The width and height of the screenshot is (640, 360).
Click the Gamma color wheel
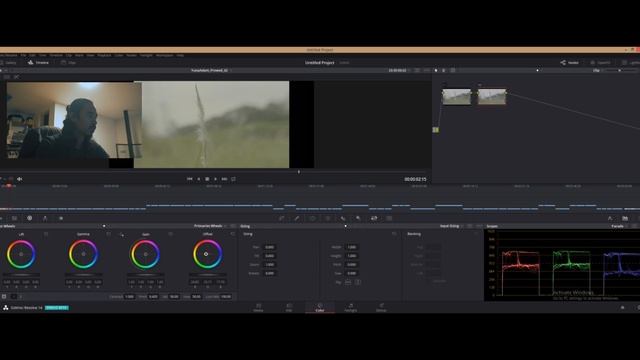(x=83, y=254)
